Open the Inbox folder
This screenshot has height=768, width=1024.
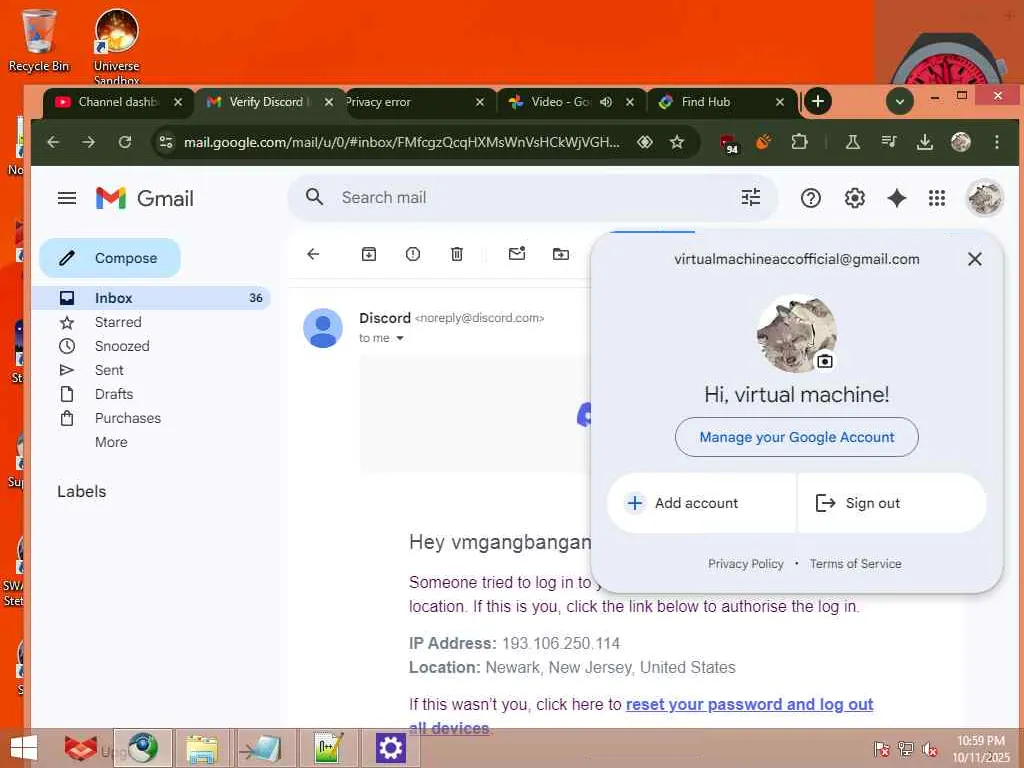tap(152, 298)
